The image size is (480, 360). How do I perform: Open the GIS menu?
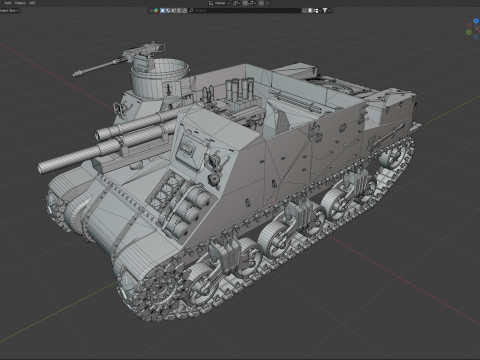[x=32, y=3]
